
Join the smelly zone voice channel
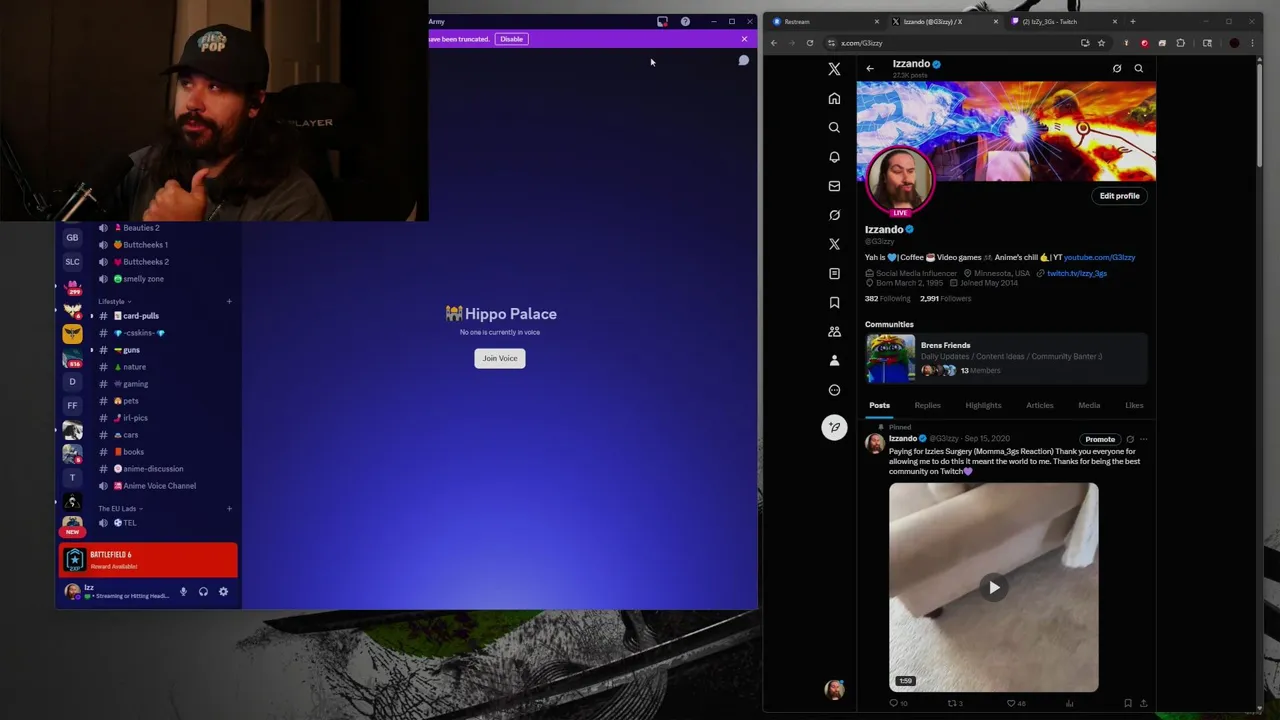pyautogui.click(x=143, y=279)
